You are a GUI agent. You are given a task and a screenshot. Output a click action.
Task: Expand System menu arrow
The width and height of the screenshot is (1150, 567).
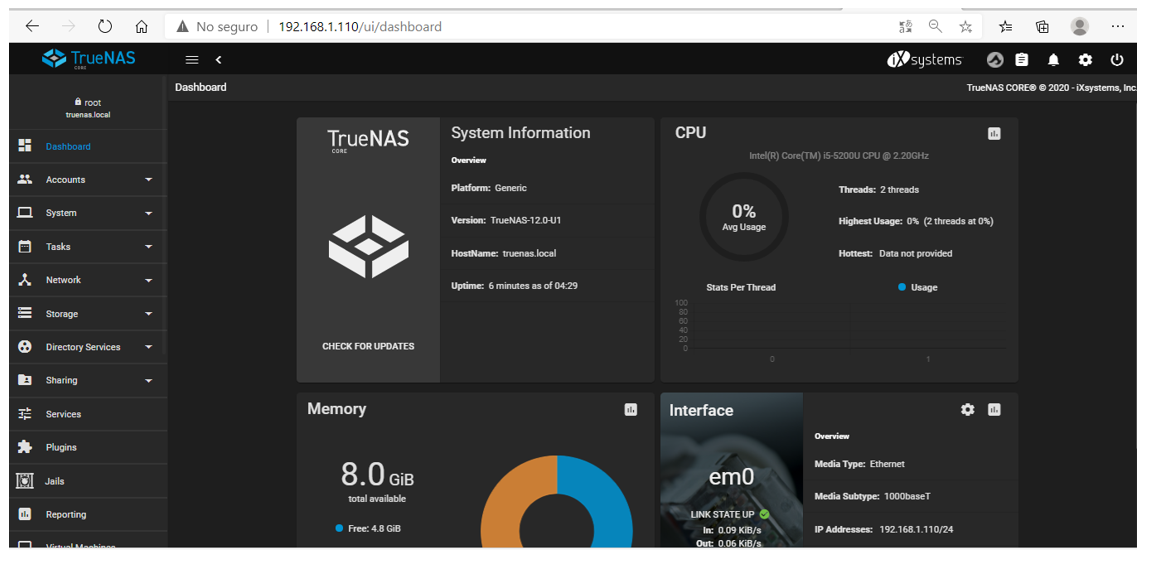tap(149, 213)
